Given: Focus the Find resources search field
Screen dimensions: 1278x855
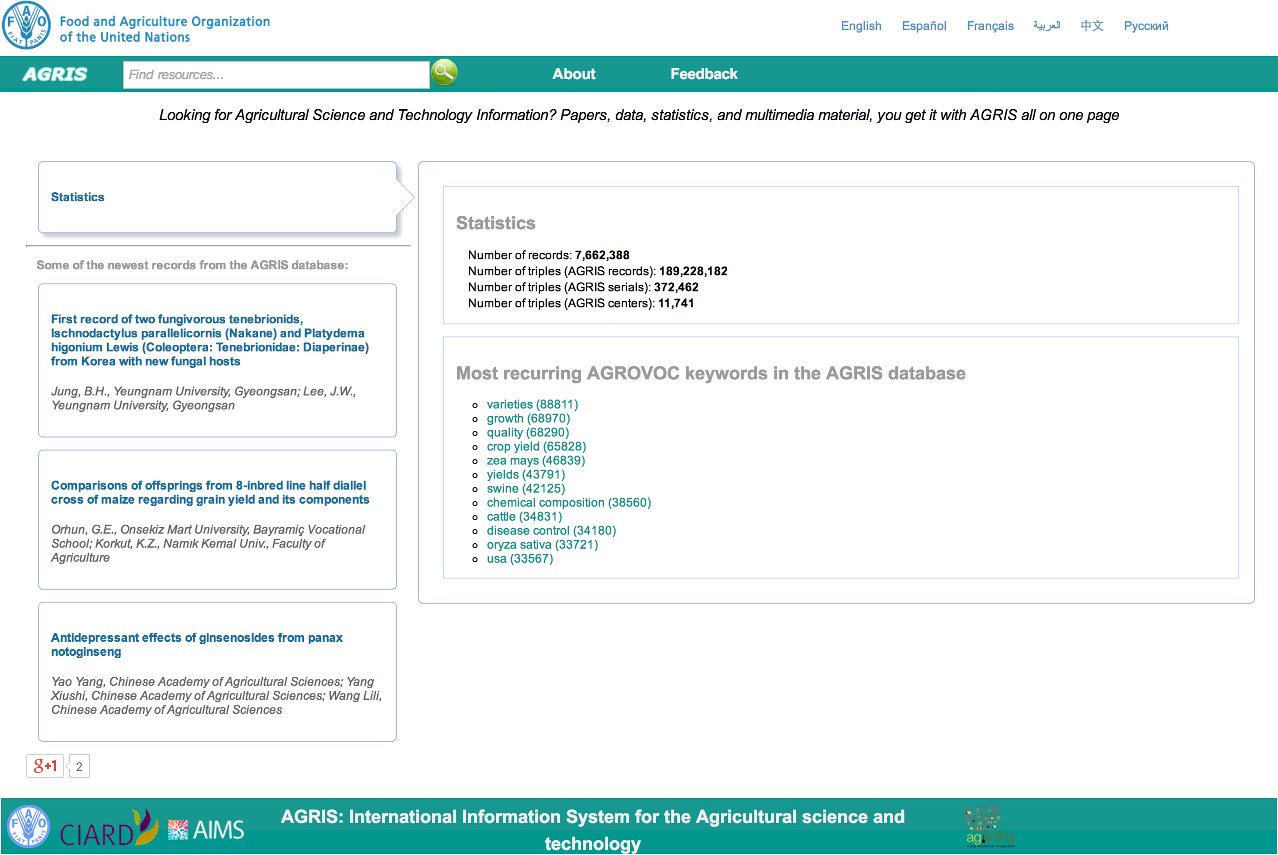Looking at the screenshot, I should [276, 75].
